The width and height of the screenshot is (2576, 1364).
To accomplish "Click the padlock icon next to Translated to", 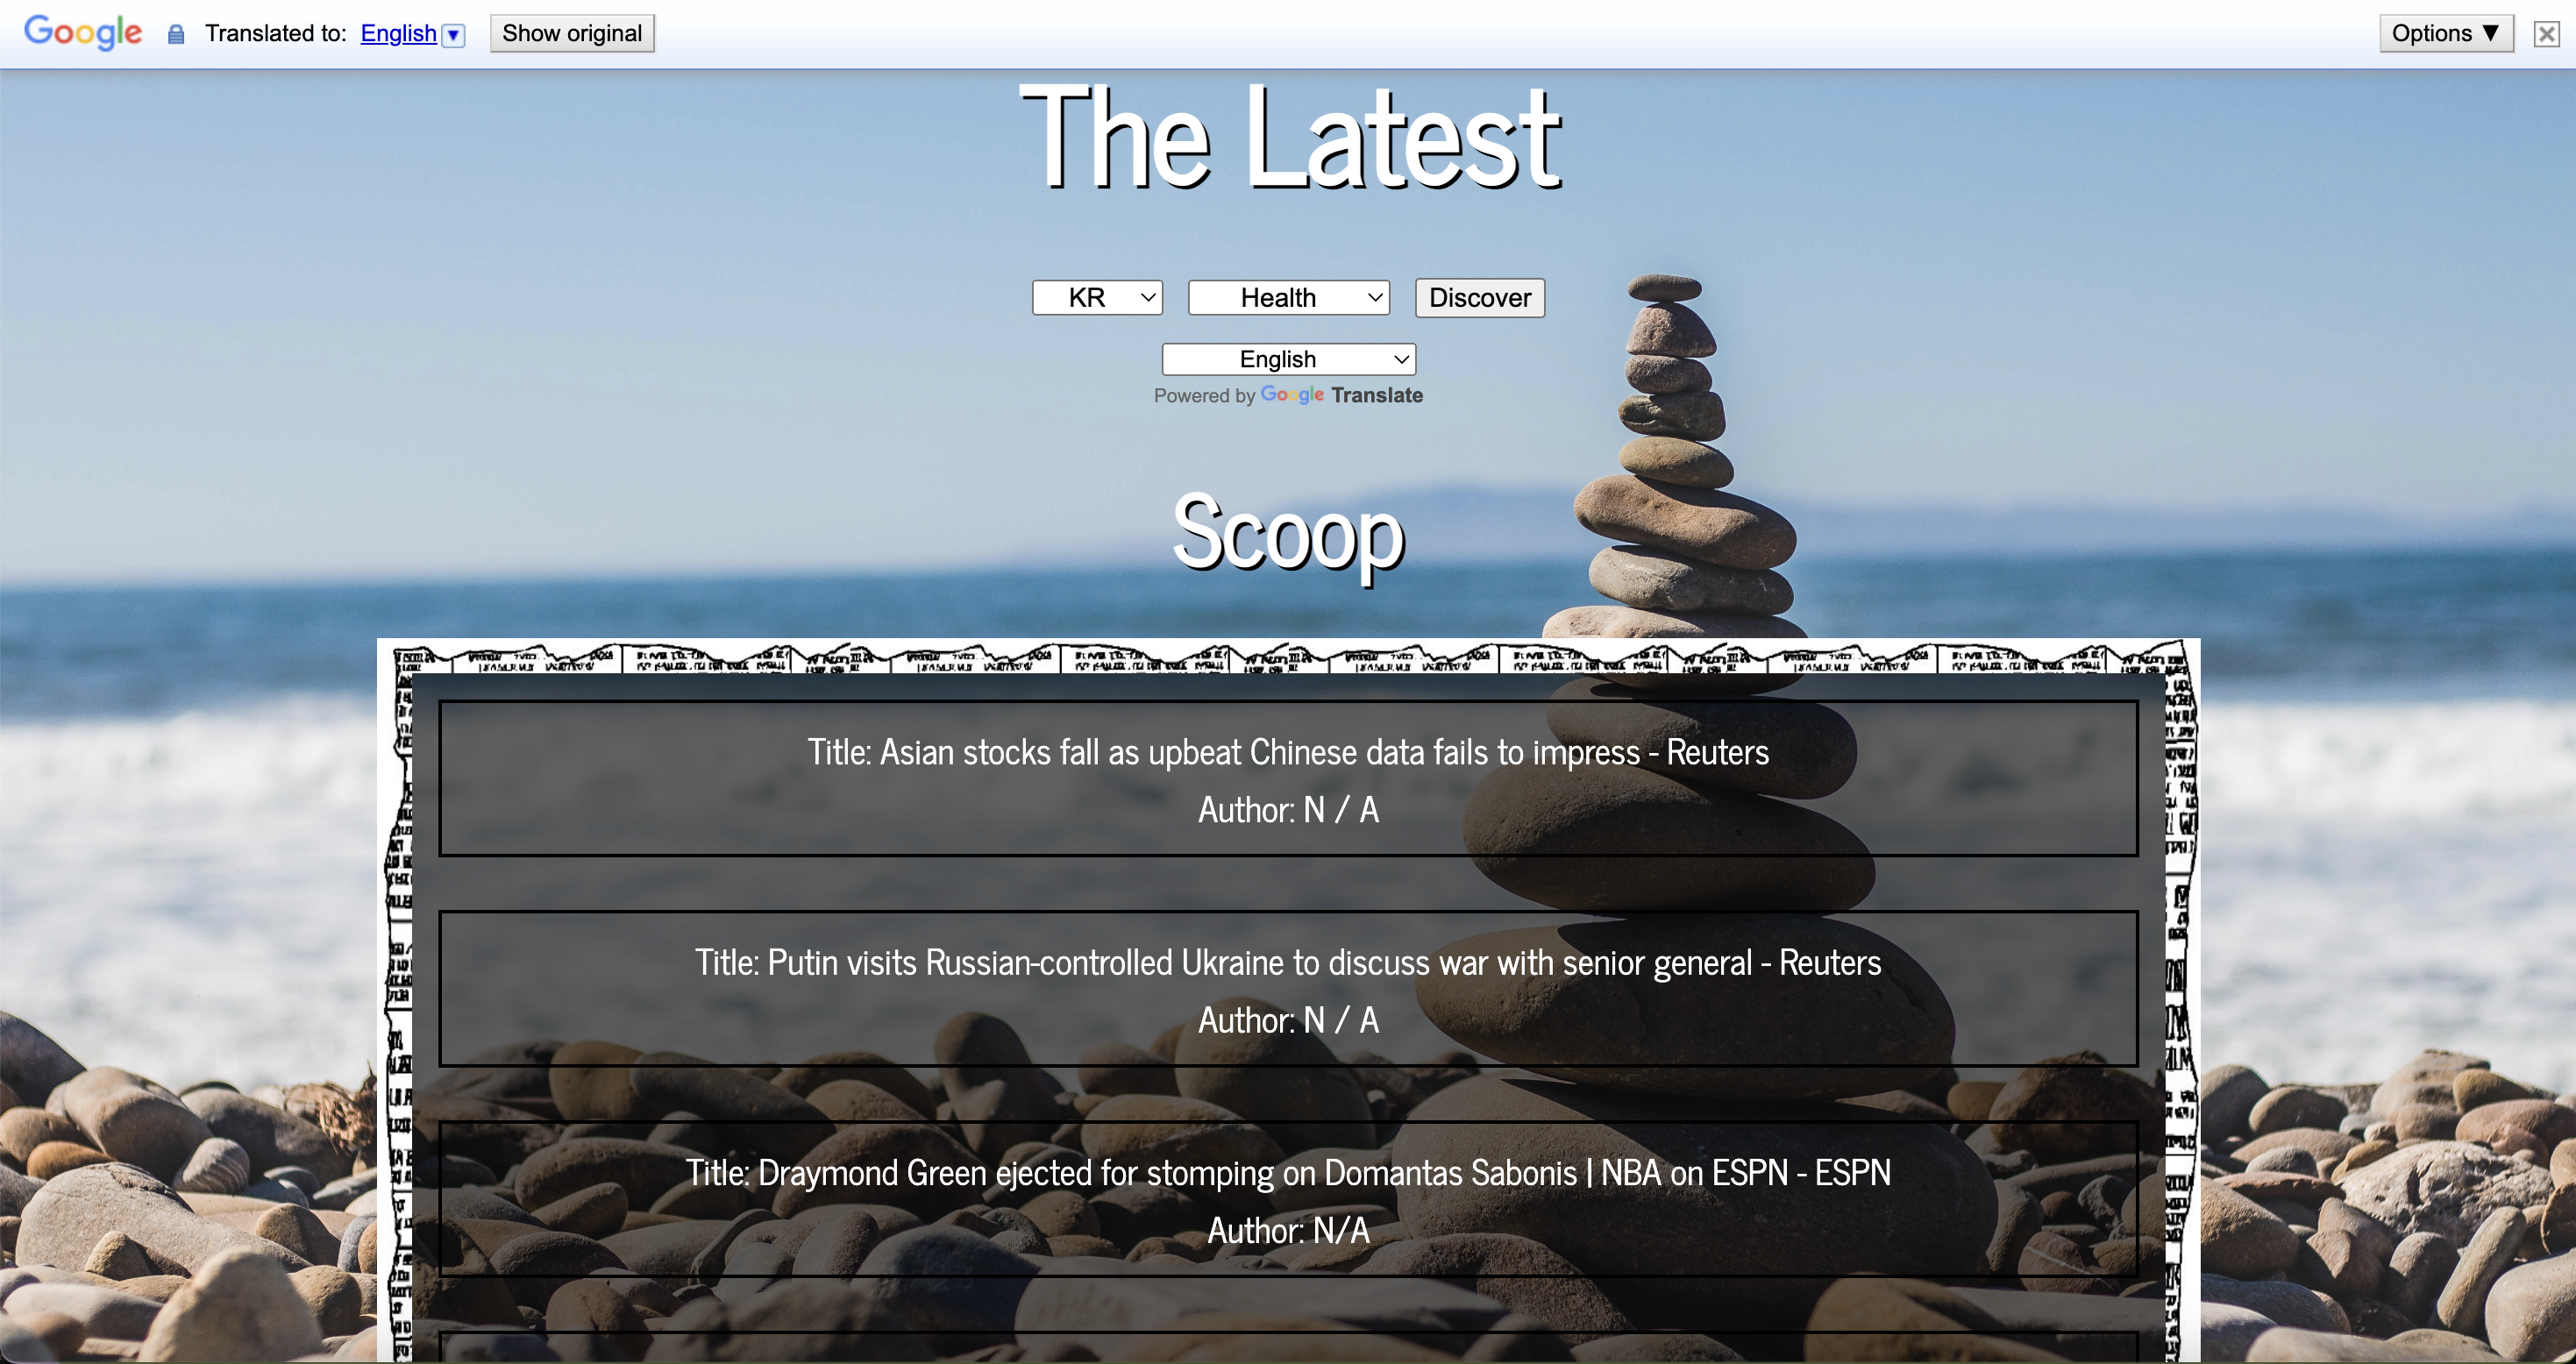I will tap(176, 34).
